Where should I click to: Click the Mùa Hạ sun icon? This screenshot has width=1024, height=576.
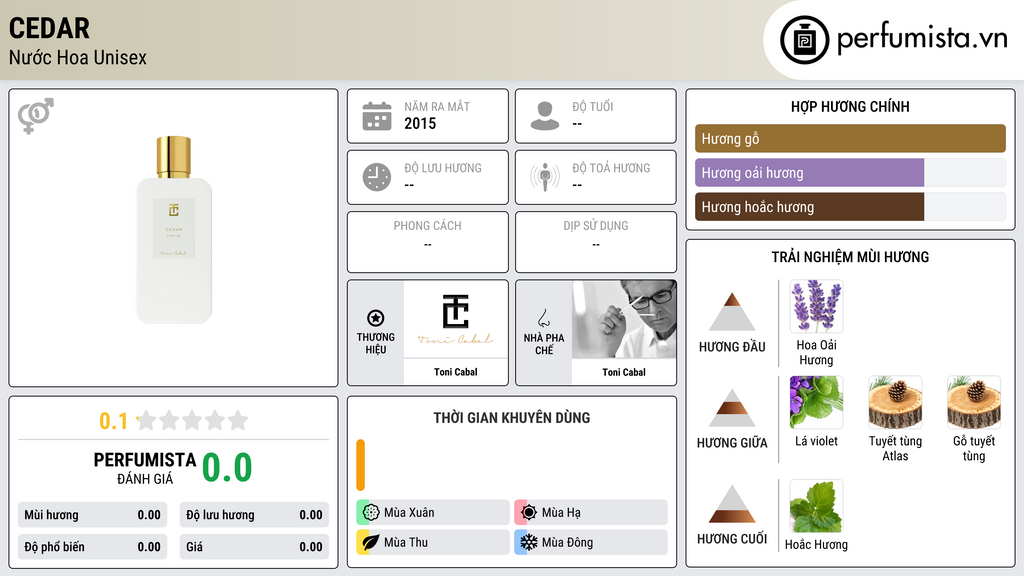click(x=529, y=512)
